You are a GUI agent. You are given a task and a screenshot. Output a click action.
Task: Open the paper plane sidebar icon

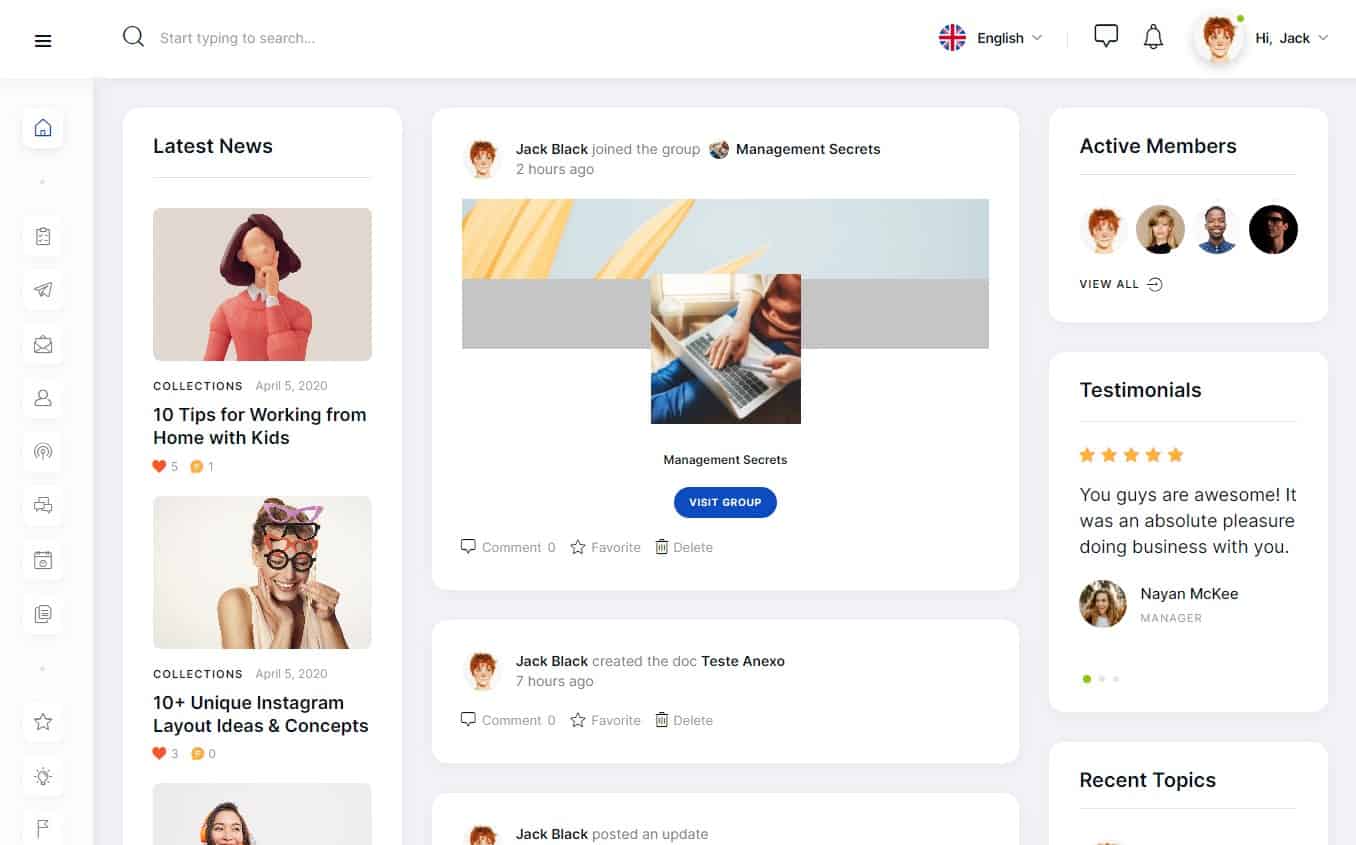43,290
